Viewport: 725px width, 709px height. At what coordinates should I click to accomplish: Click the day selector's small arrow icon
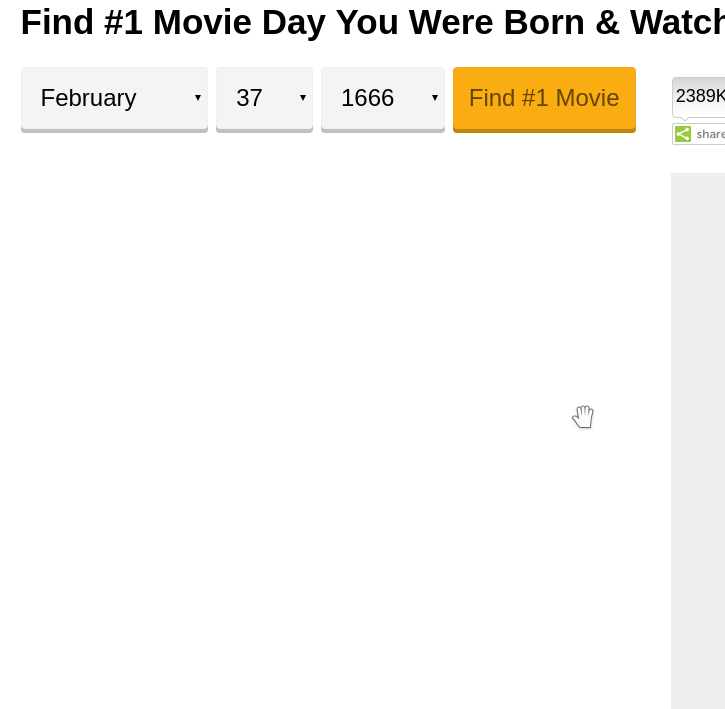[303, 98]
